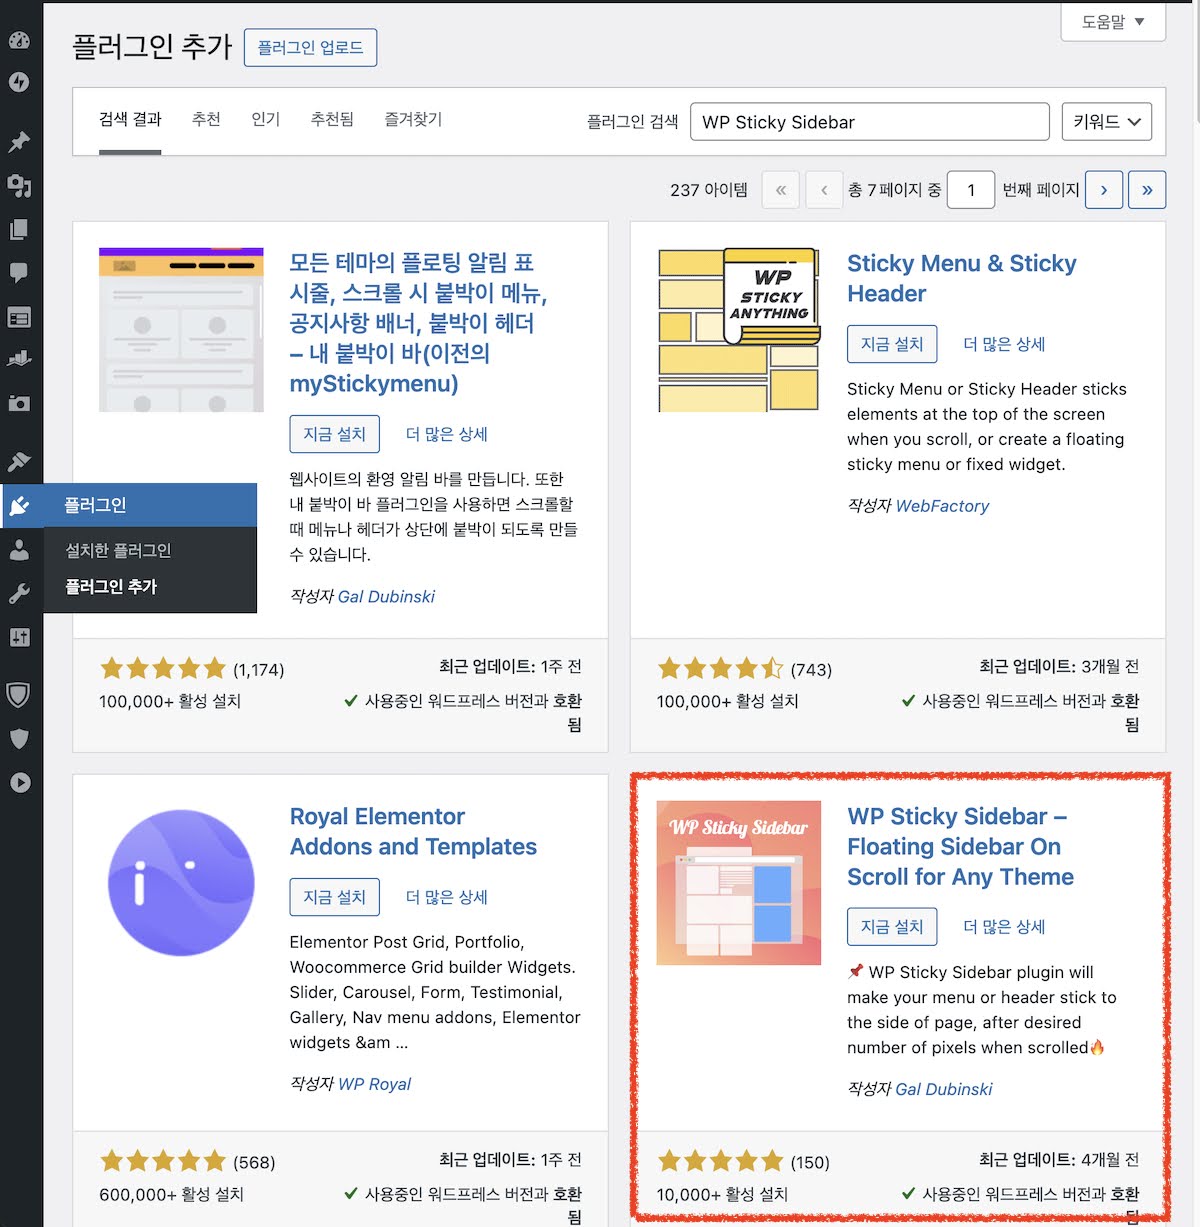Screen dimensions: 1200x1227
Task: Open the Jetpack lightning bolt icon
Action: point(19,82)
